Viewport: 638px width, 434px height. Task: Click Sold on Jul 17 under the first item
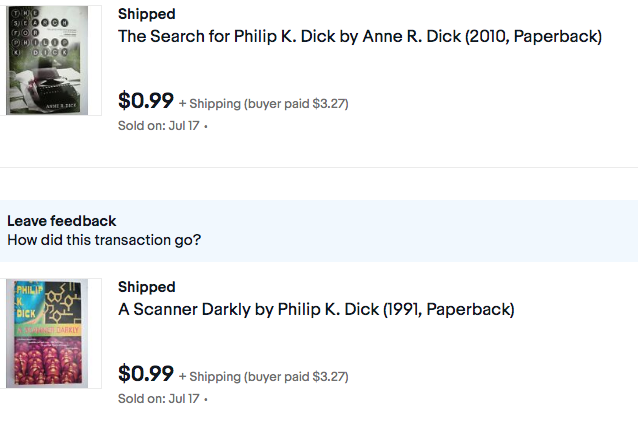pos(159,126)
